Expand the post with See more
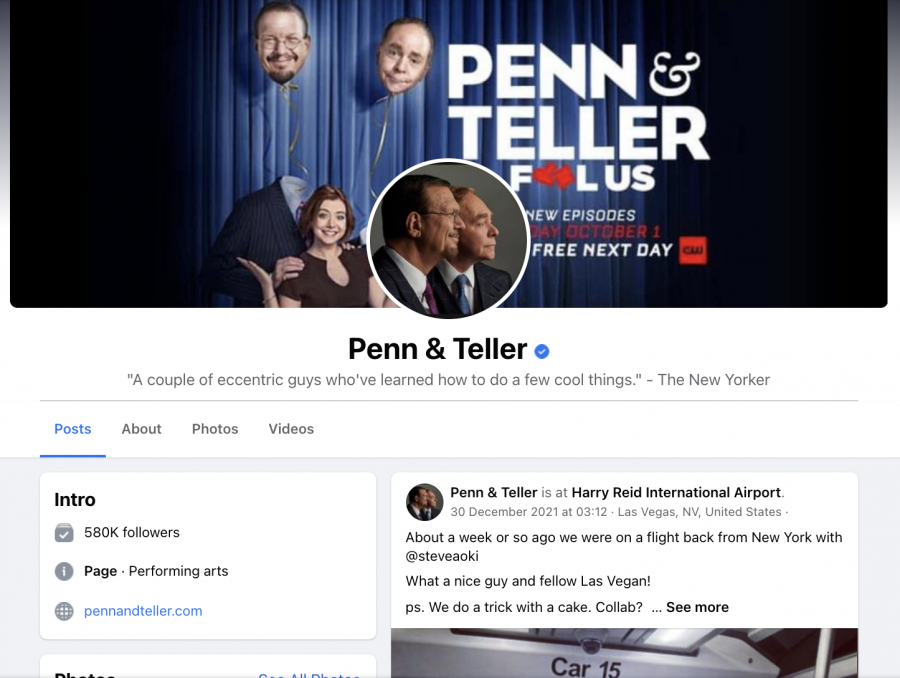Screen dimensions: 900x678 point(697,607)
